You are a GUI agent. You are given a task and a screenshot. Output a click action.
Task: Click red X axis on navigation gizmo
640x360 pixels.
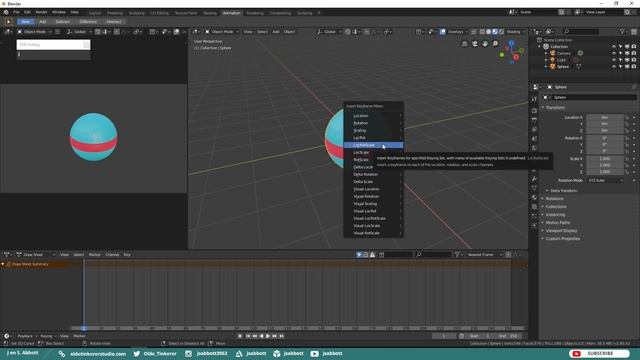516,57
